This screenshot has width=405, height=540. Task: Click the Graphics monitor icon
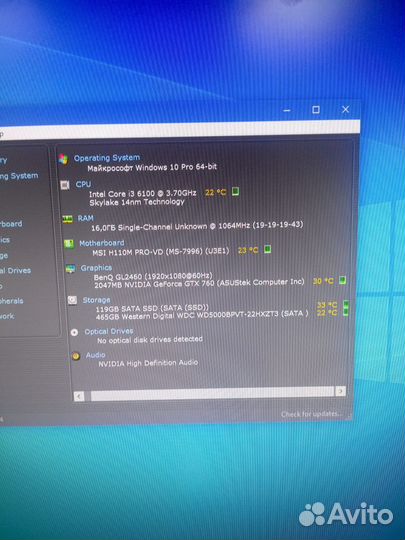(x=70, y=269)
